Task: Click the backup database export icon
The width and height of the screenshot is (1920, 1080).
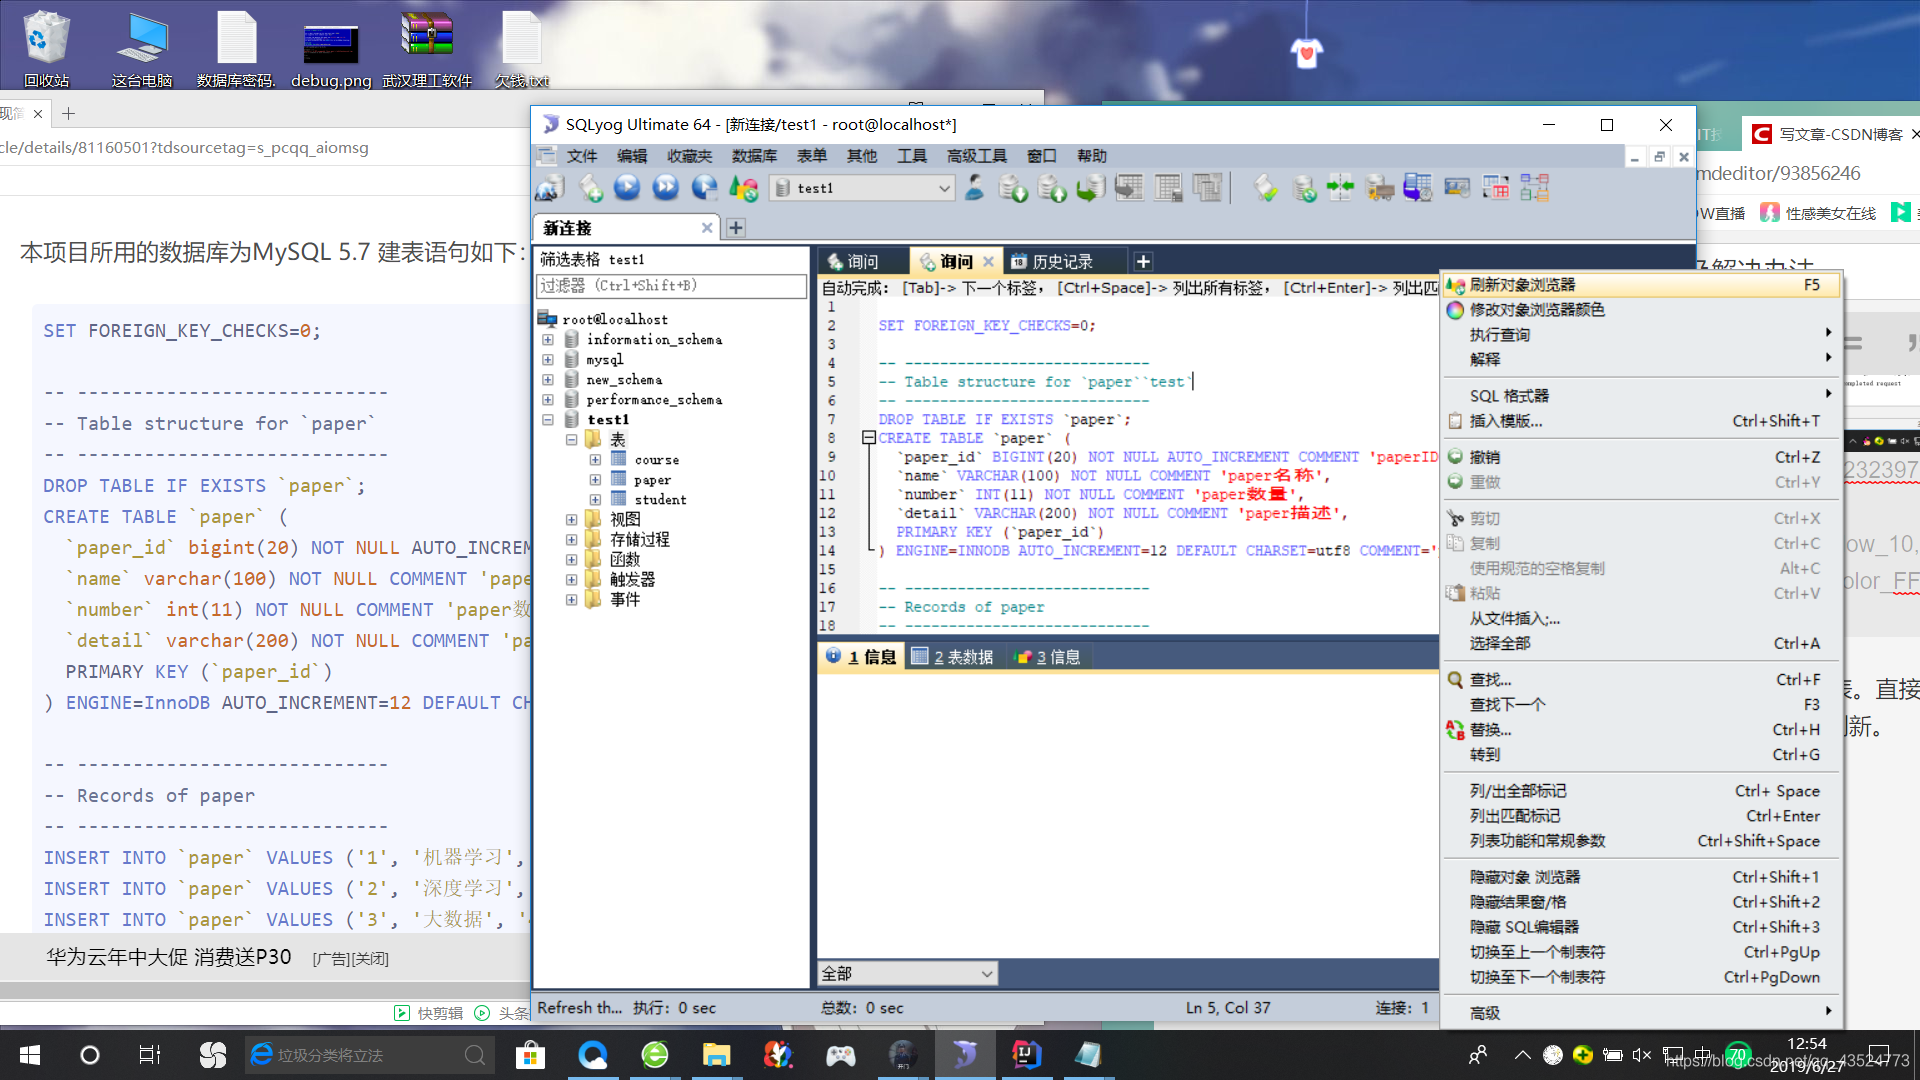Action: (x=1052, y=188)
